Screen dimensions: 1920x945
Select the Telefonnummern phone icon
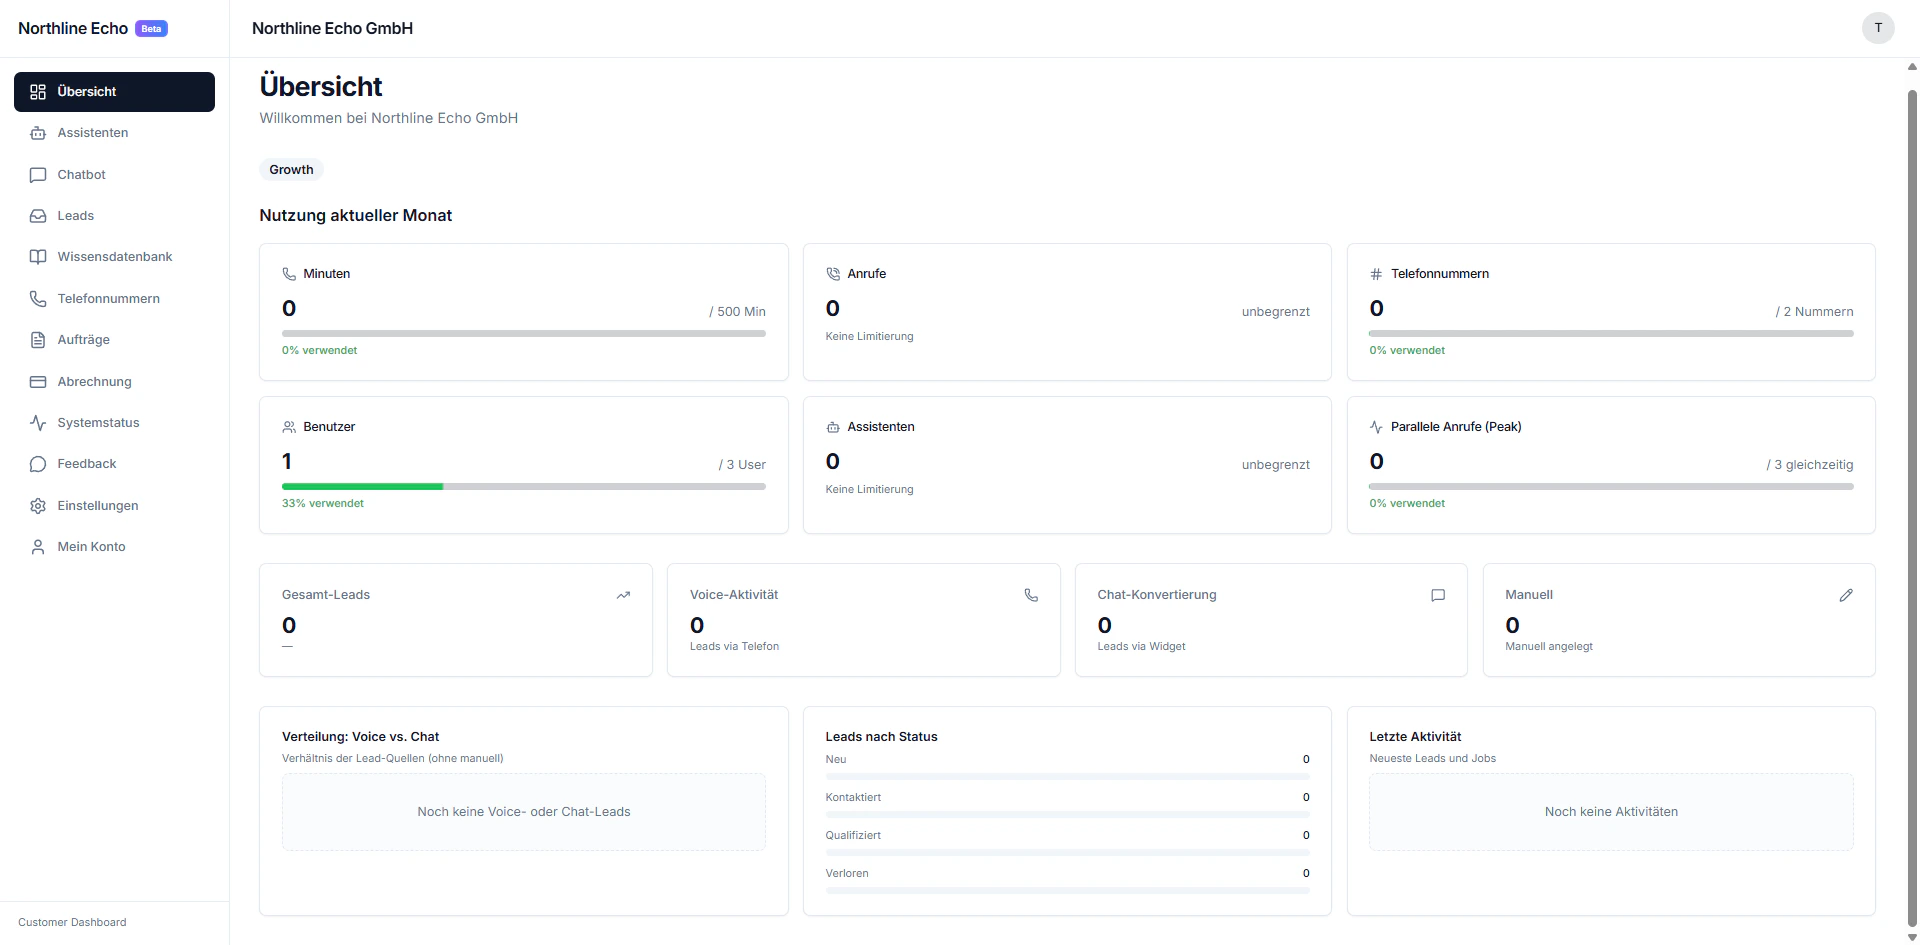click(x=37, y=298)
